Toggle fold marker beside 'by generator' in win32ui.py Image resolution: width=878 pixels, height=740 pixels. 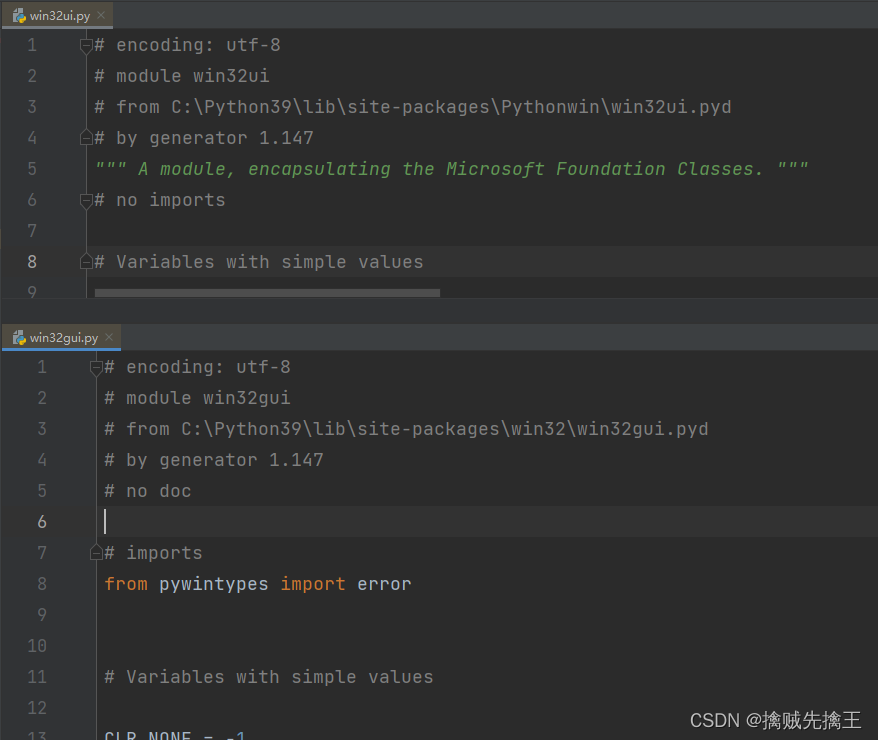coord(86,138)
